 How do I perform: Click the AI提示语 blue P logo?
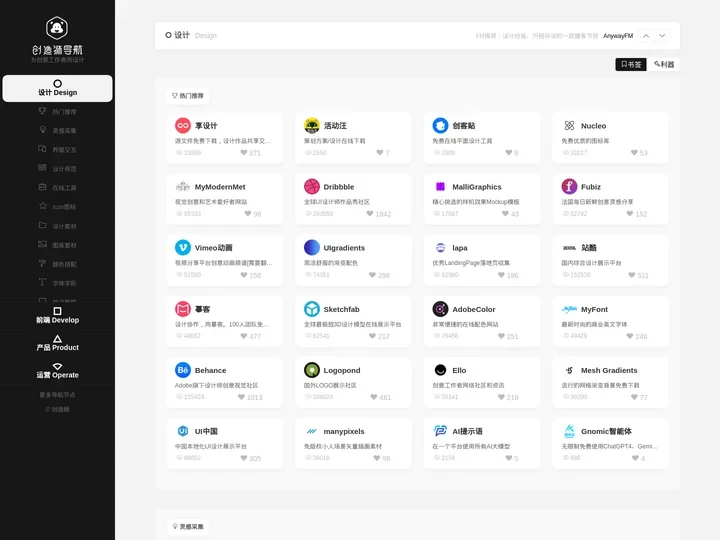[440, 431]
